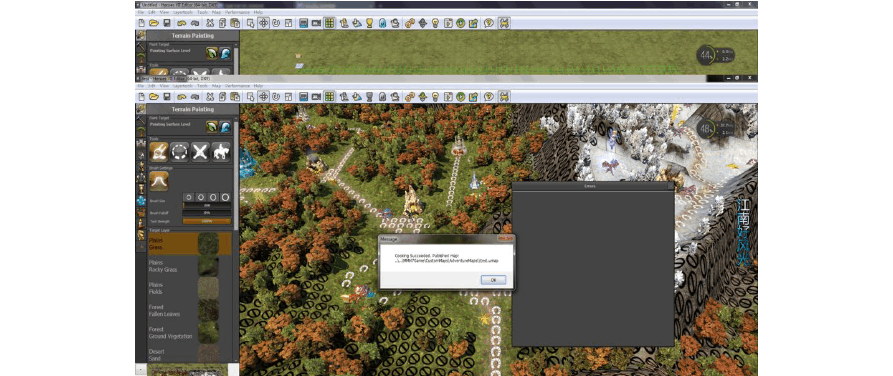Click the magnet snap icon in front toolbar
Image resolution: width=893 pixels, height=376 pixels.
(x=276, y=96)
